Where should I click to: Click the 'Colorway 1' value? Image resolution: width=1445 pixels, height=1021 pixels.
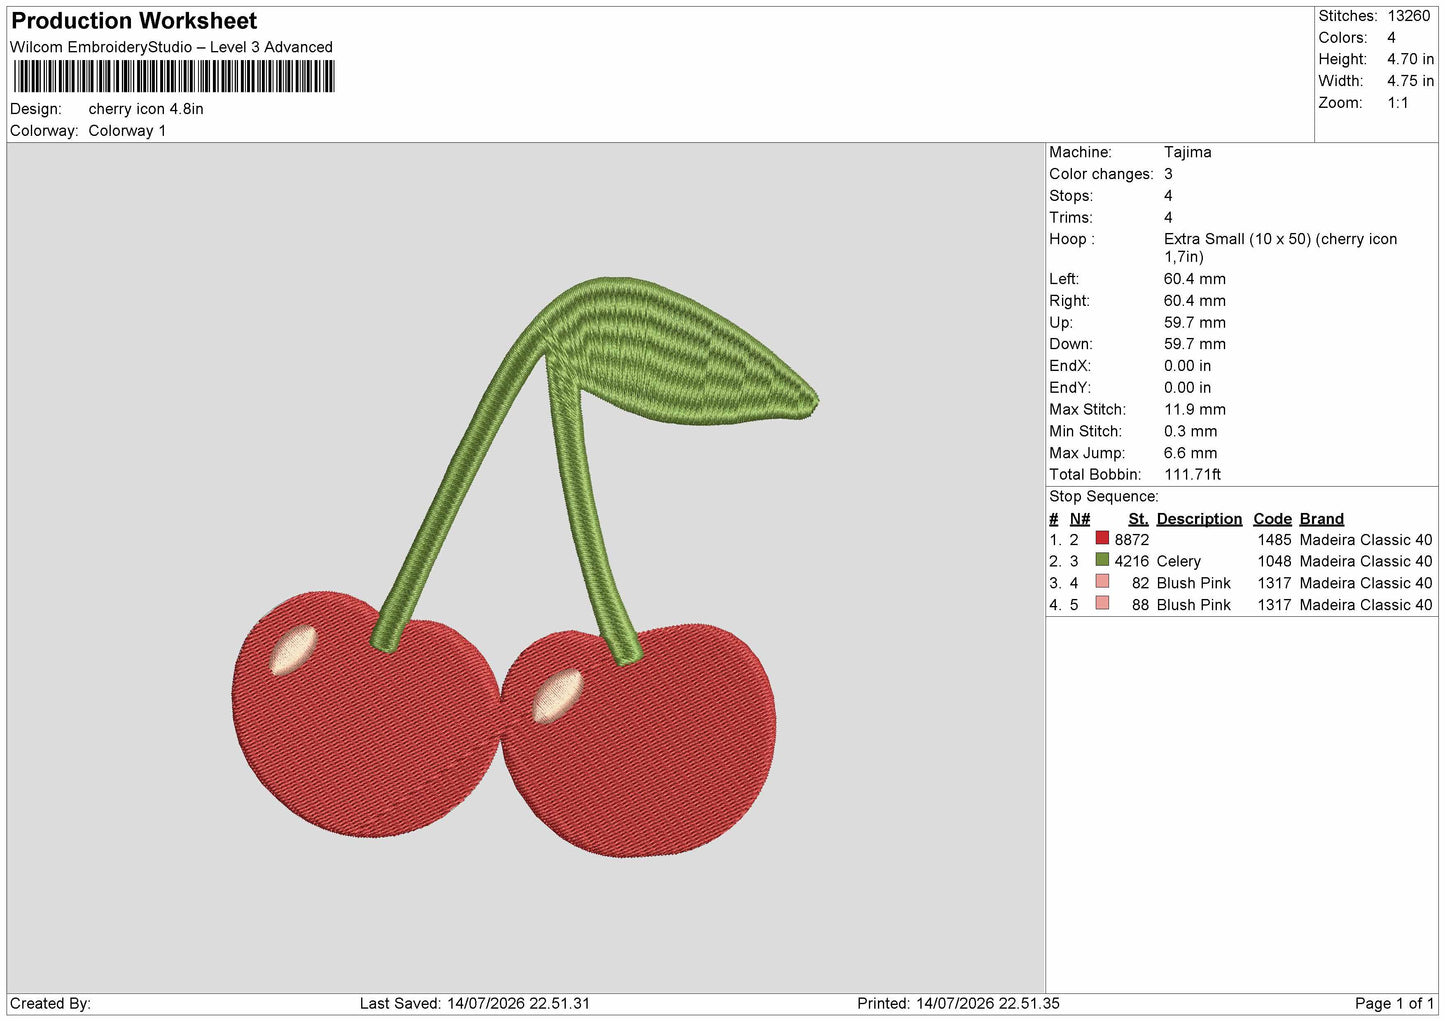[127, 131]
